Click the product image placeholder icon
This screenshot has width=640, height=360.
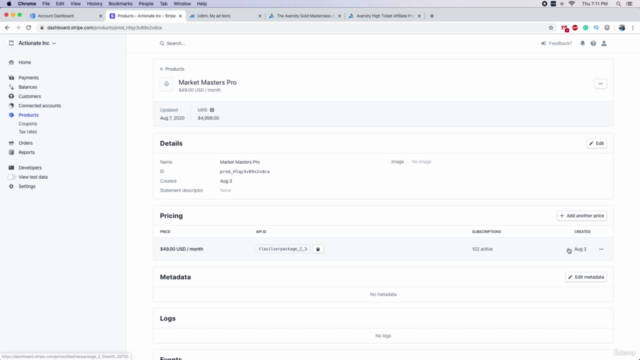point(167,84)
